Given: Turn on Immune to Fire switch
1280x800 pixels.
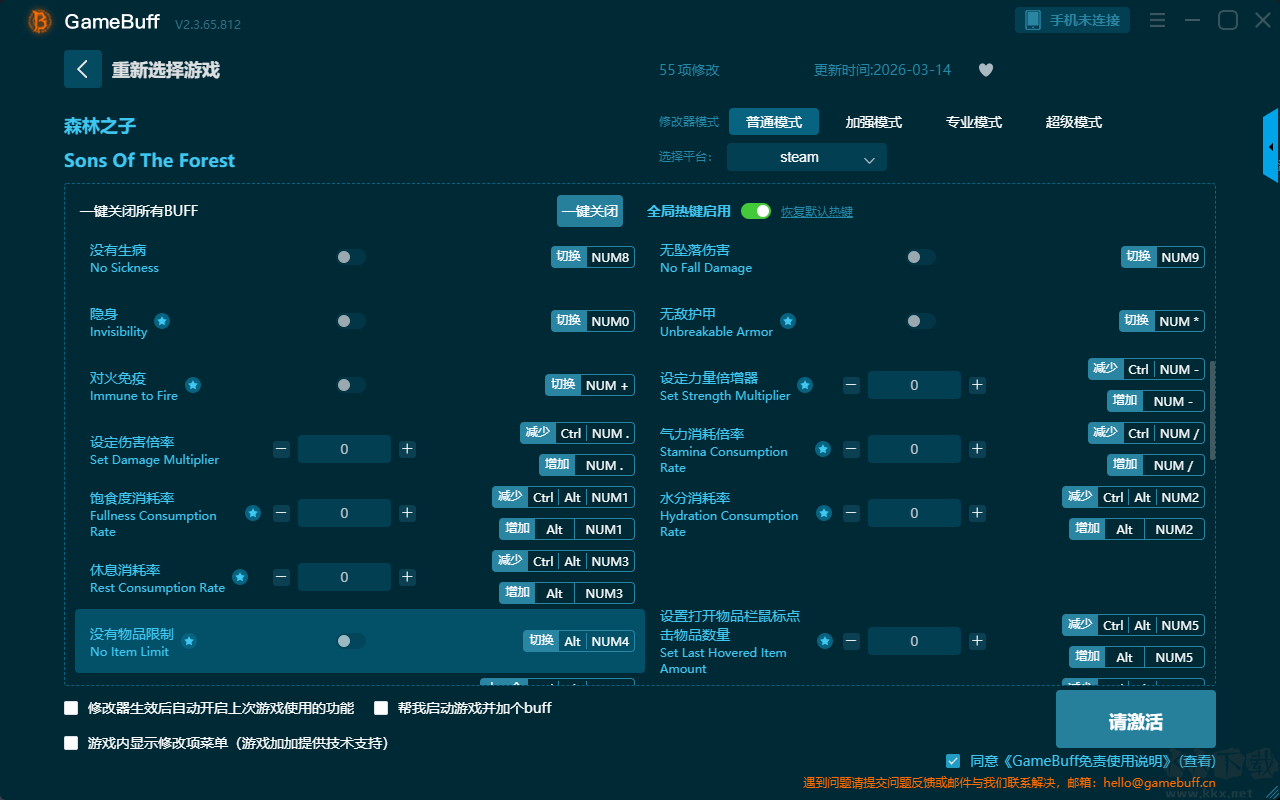Looking at the screenshot, I should (351, 385).
